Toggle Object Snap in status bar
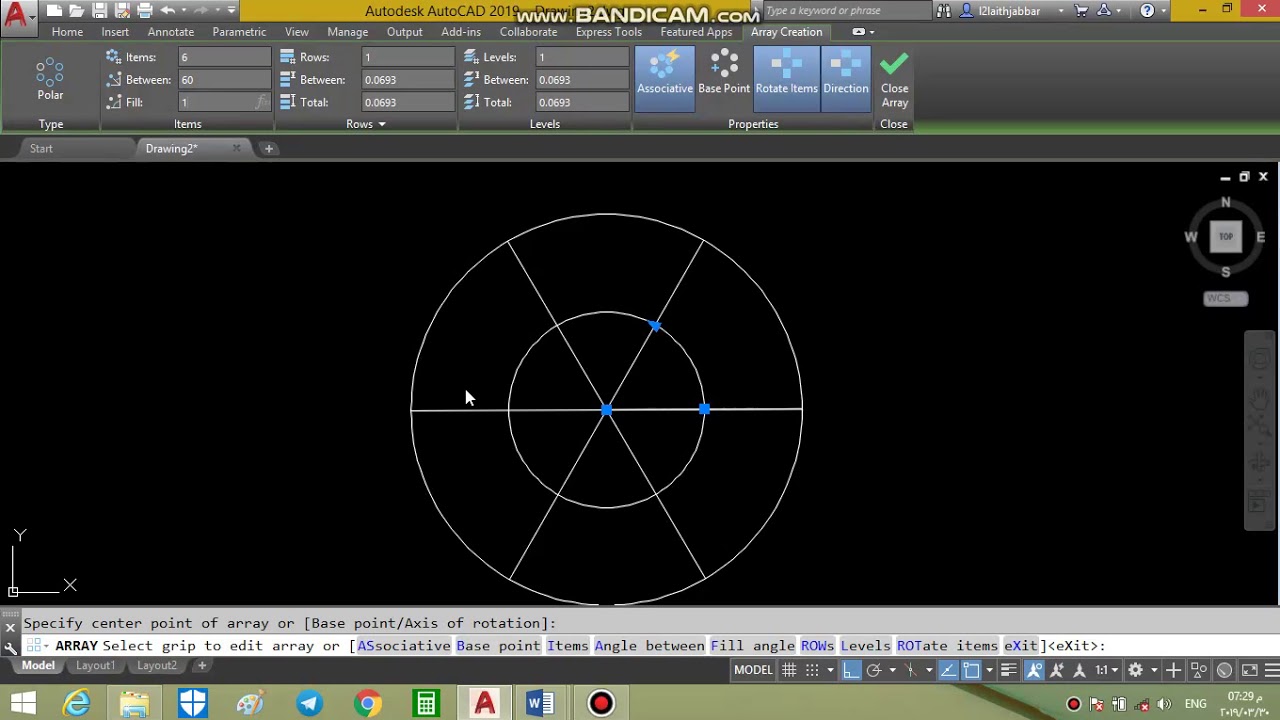Screen dimensions: 1280x720 971,670
